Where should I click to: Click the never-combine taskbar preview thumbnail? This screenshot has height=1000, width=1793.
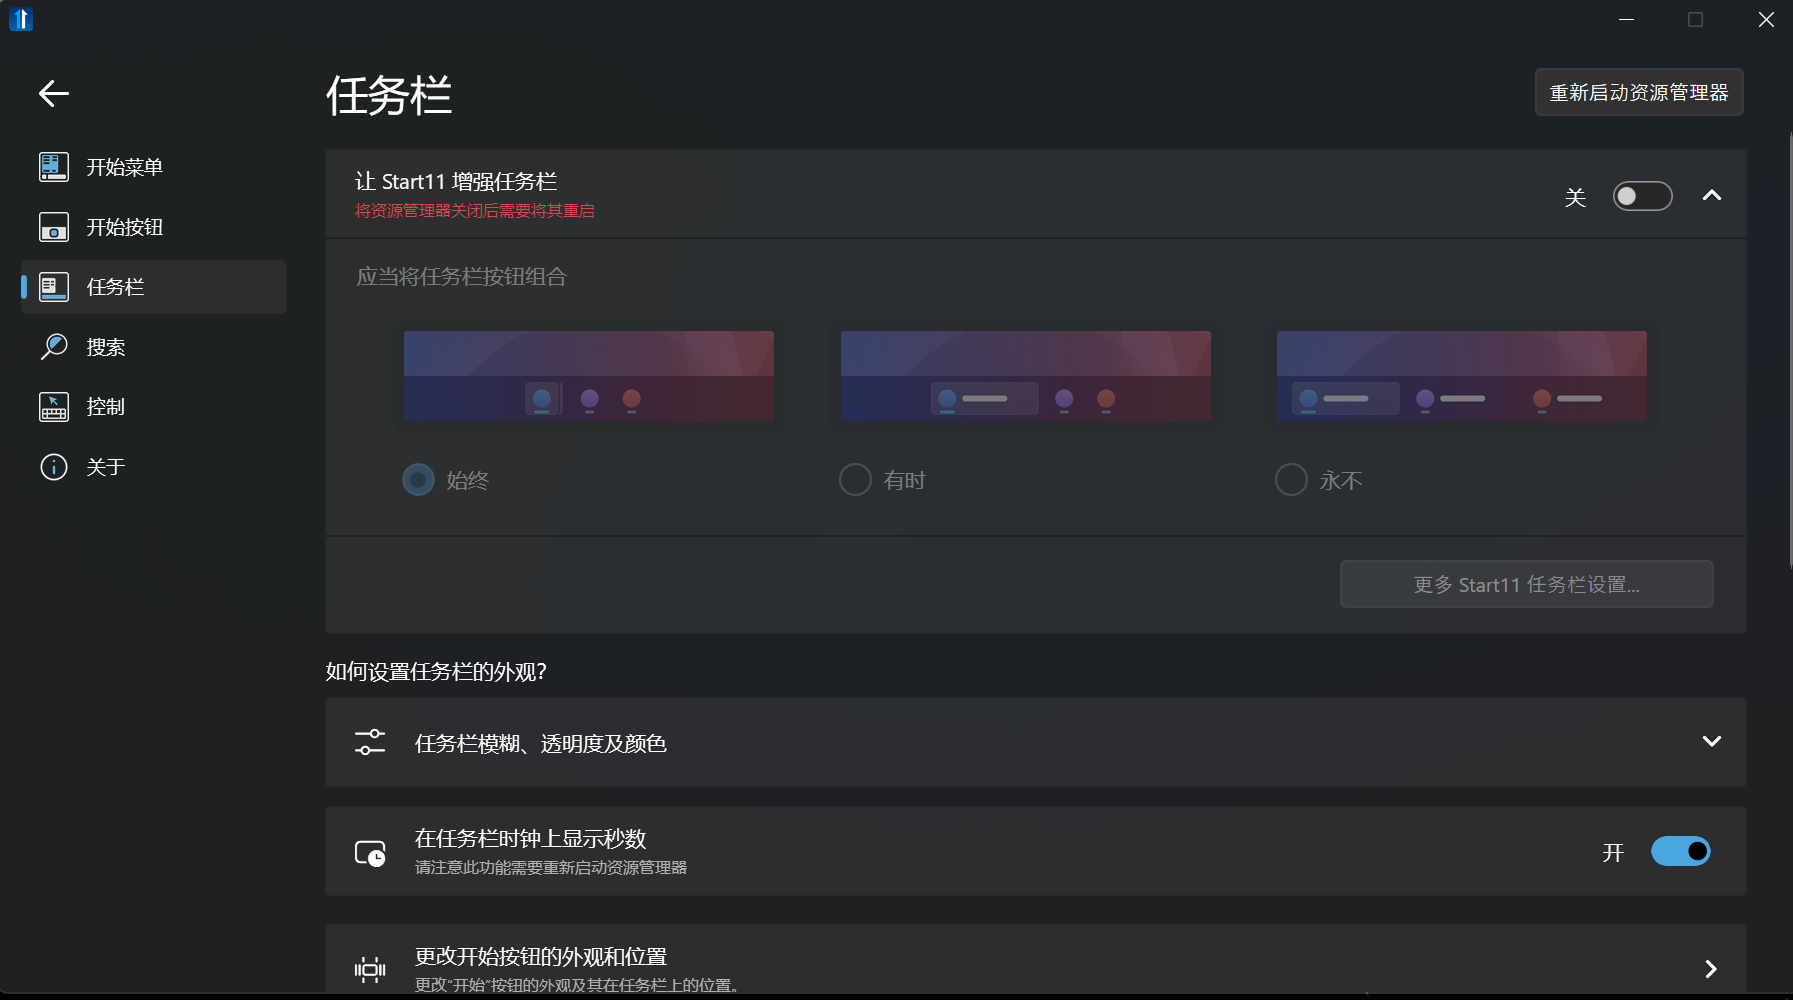pyautogui.click(x=1461, y=376)
